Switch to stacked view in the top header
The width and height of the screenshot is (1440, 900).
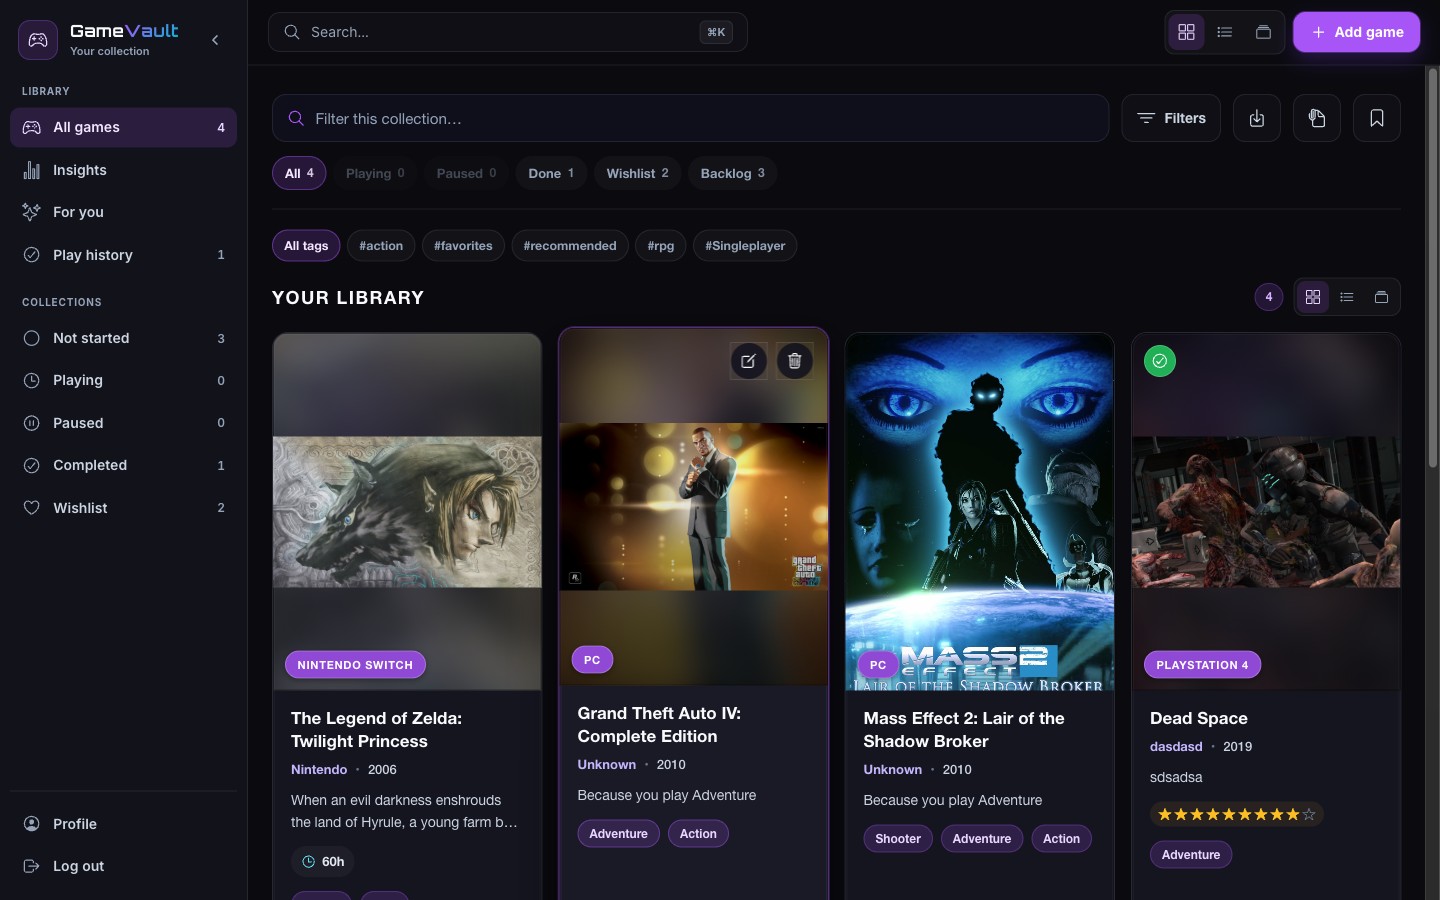[x=1263, y=32]
